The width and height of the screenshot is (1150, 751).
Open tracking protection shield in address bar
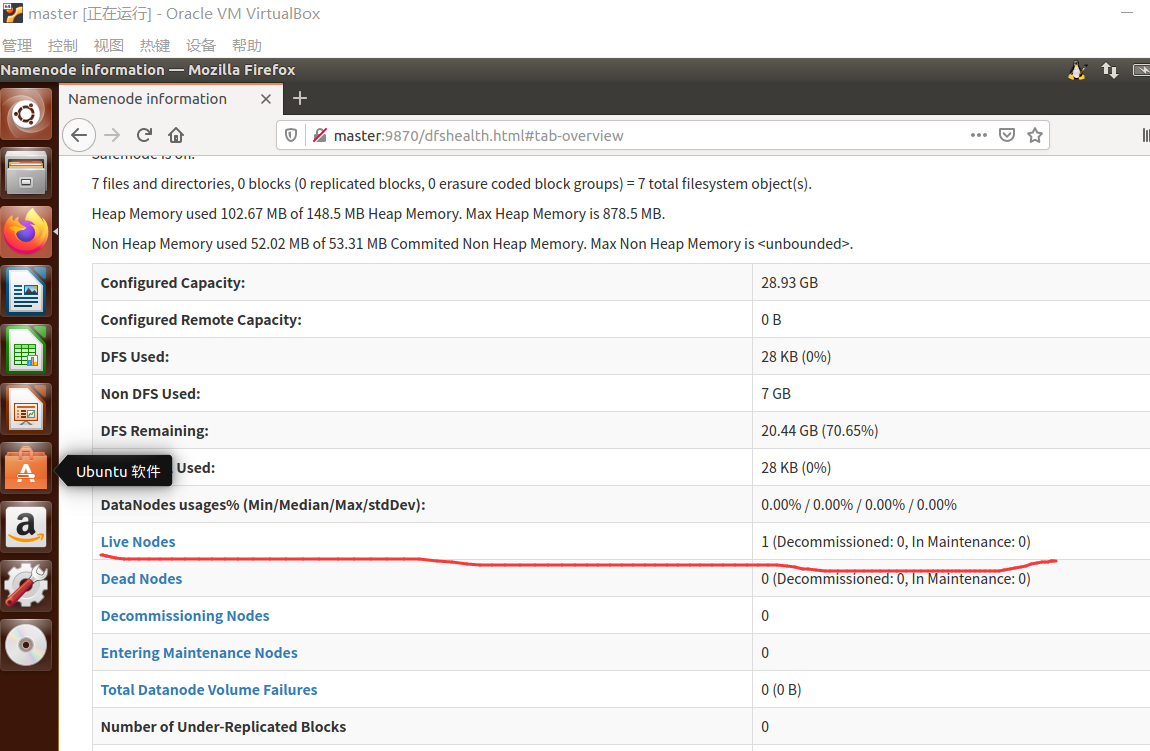pyautogui.click(x=291, y=135)
